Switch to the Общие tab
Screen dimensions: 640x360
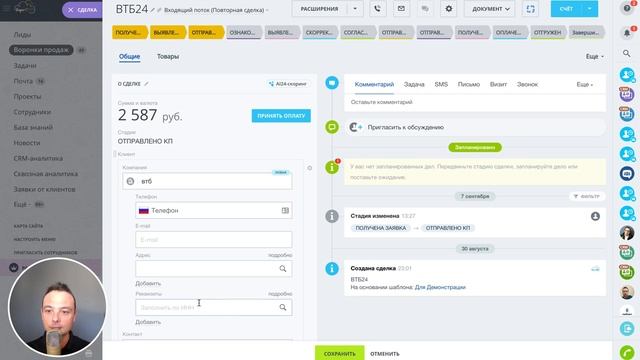(x=129, y=56)
